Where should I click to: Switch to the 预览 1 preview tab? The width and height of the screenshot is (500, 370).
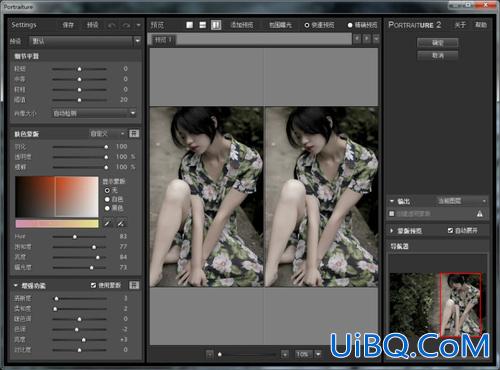(x=163, y=40)
